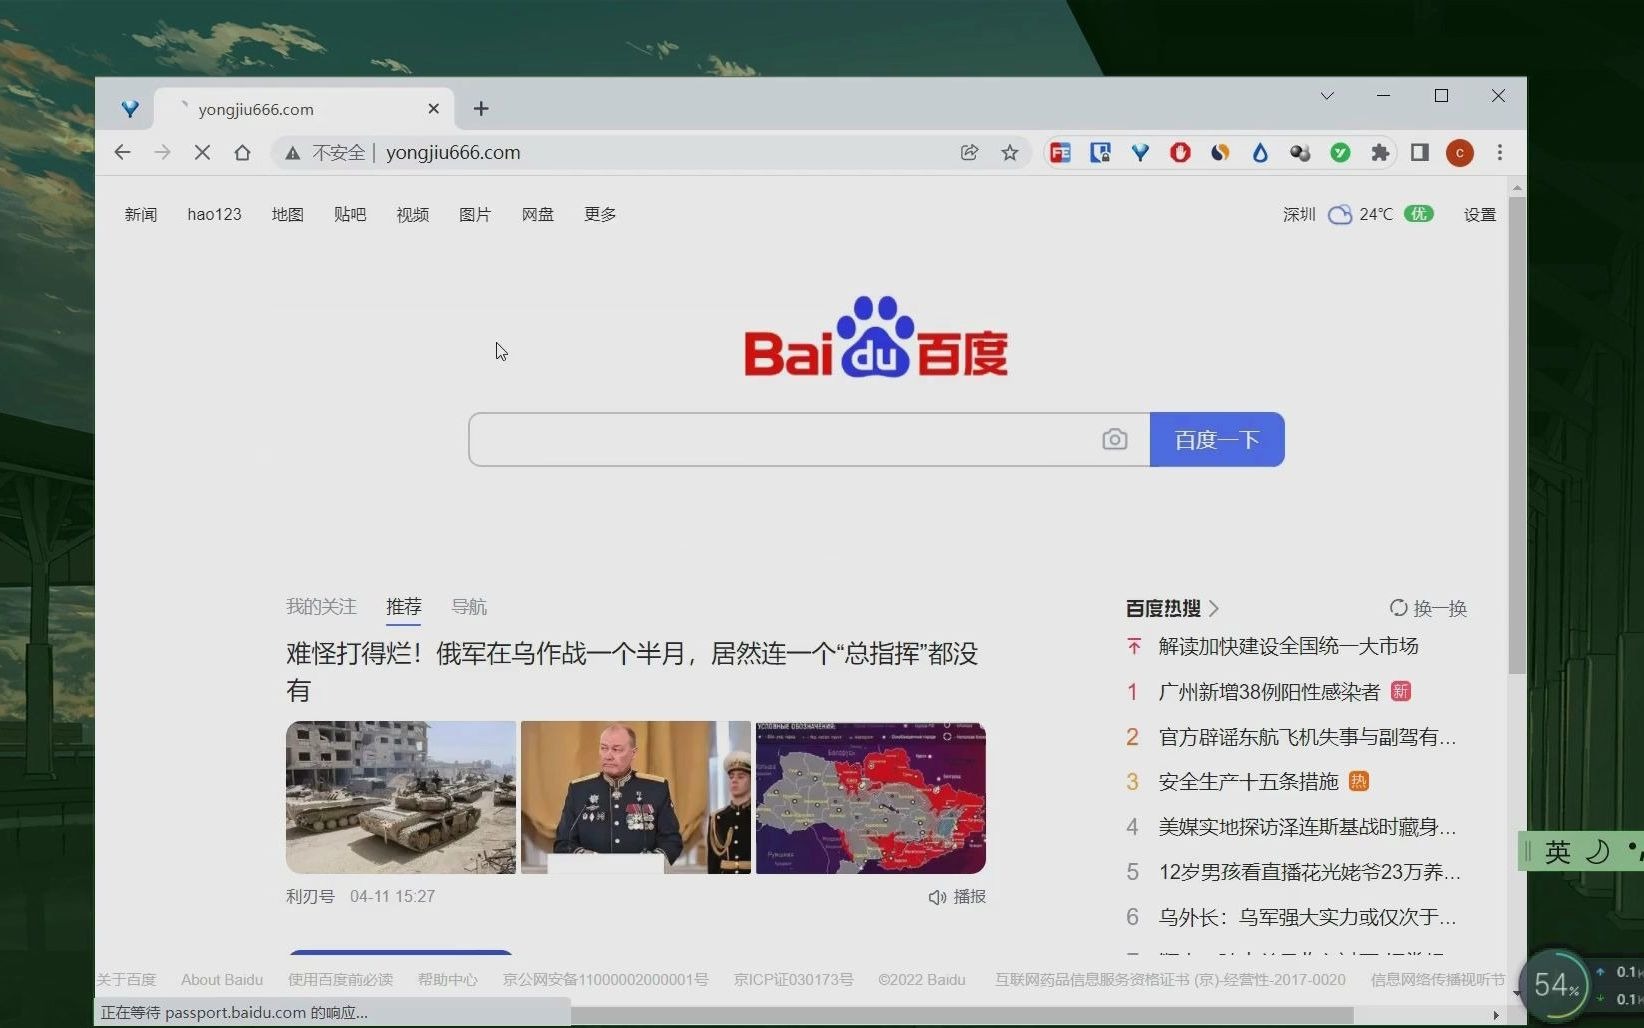The image size is (1644, 1028).
Task: Open the news headline about 俄军在乌作战
Action: tap(632, 671)
